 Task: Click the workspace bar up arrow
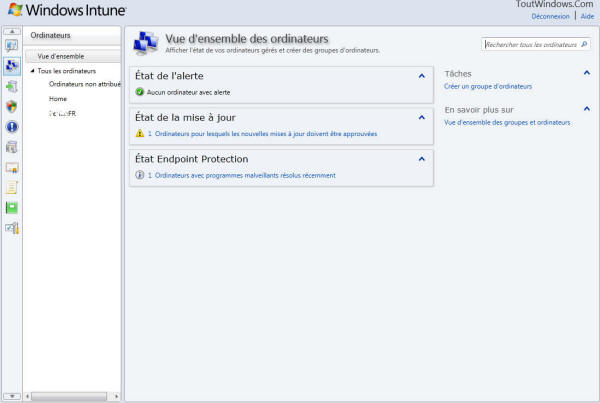point(12,31)
